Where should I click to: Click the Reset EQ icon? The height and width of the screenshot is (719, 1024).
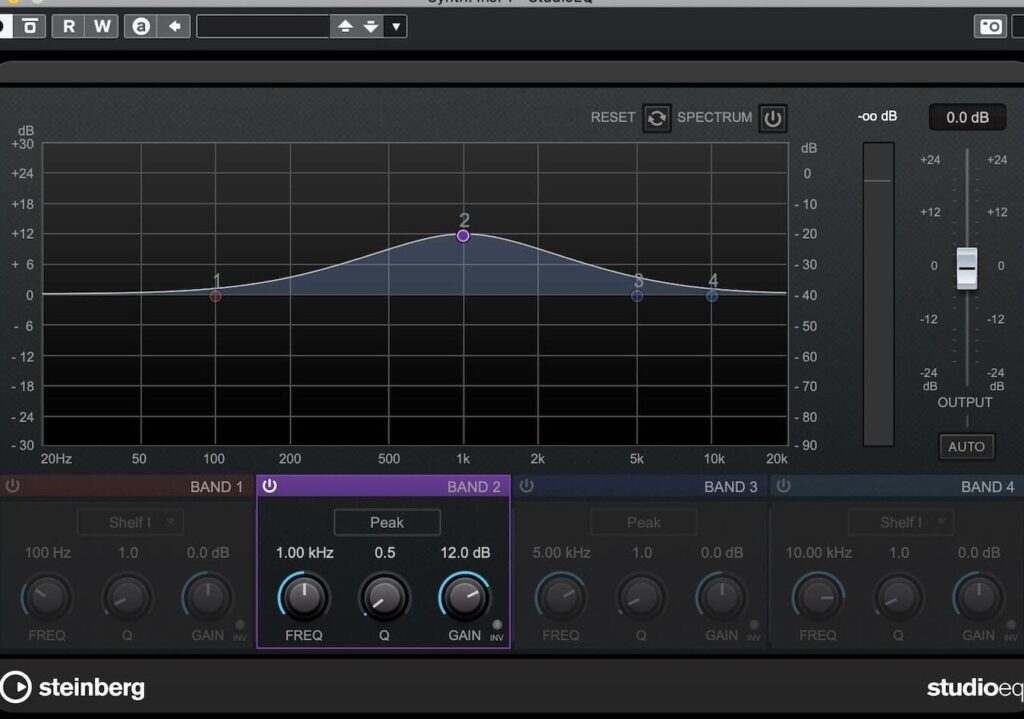pyautogui.click(x=656, y=118)
